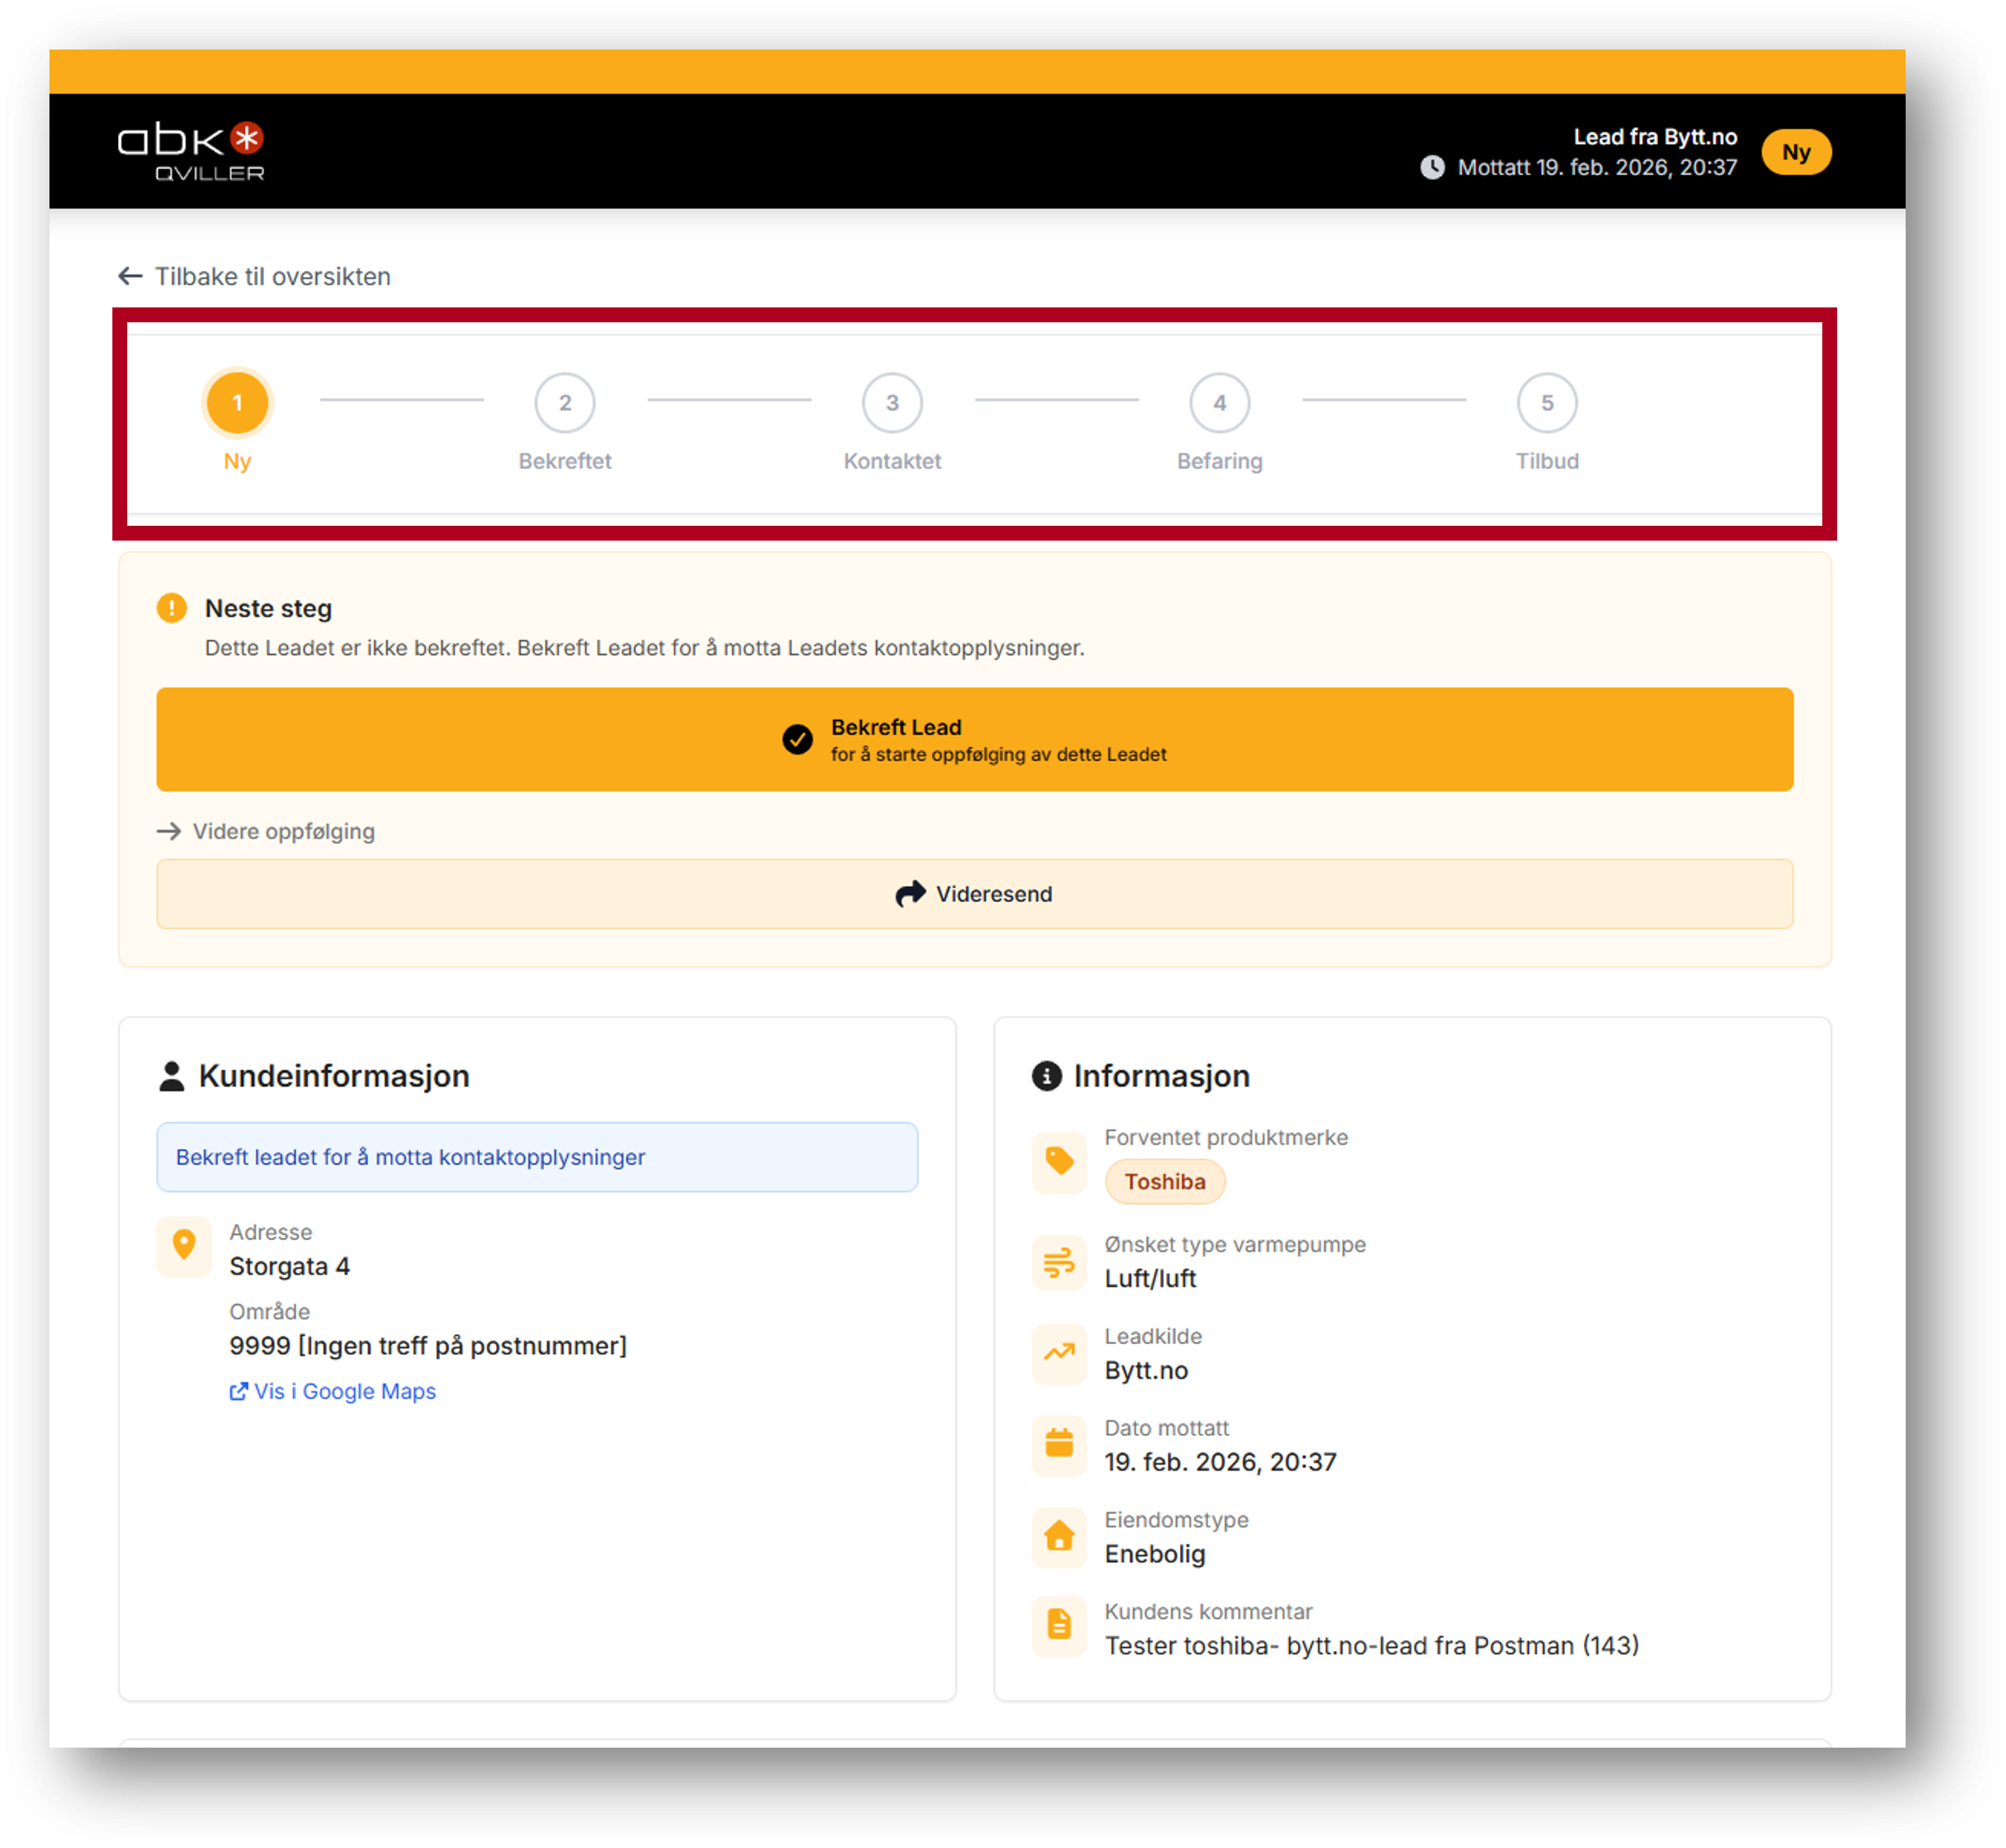Click the ABK Qviller logo

coord(191,151)
